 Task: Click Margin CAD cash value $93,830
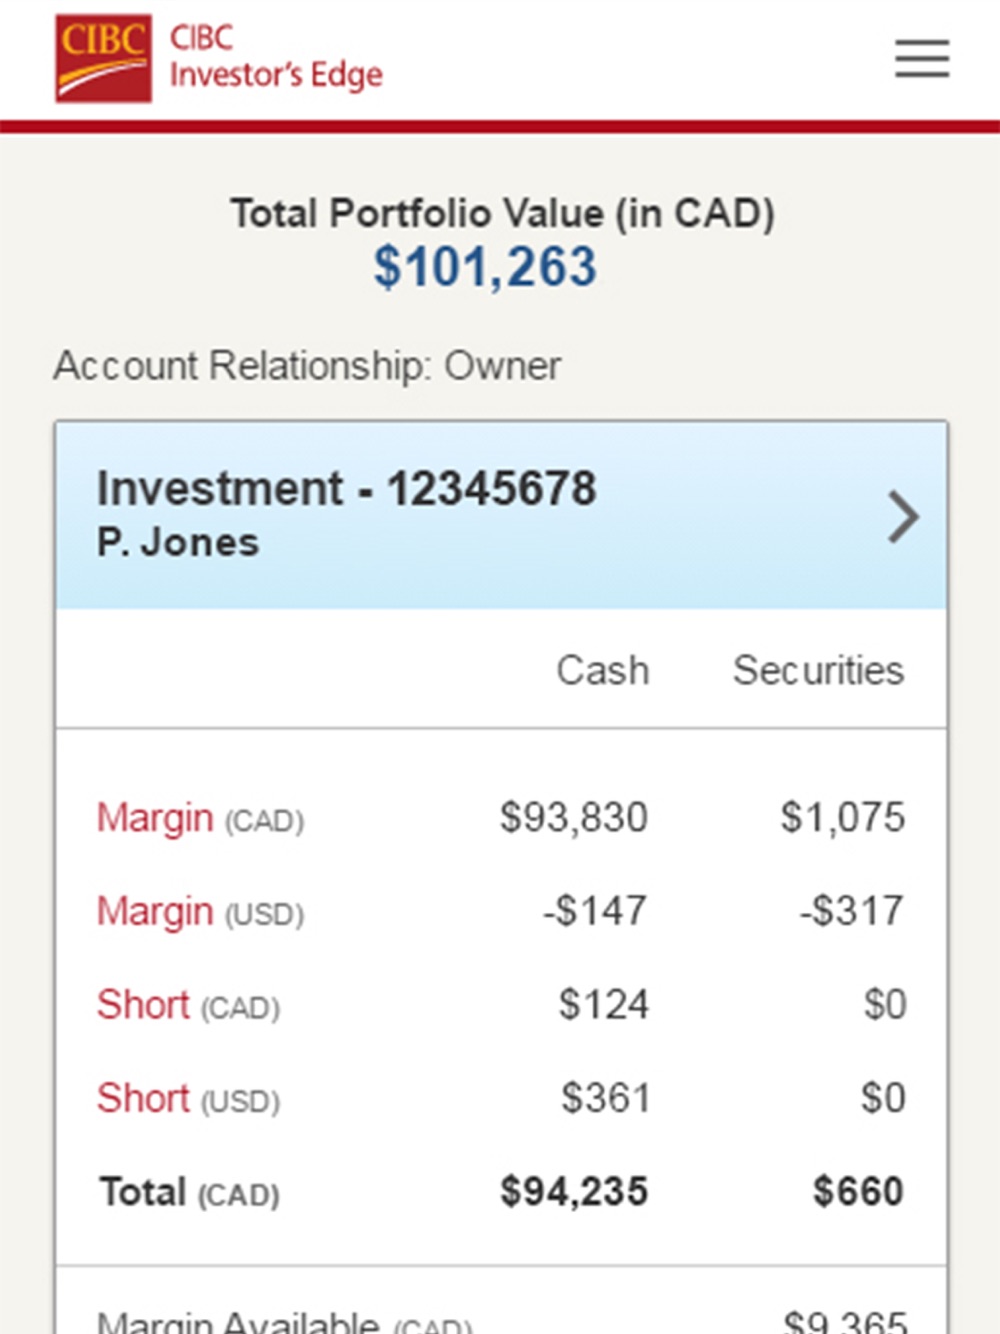tap(574, 817)
